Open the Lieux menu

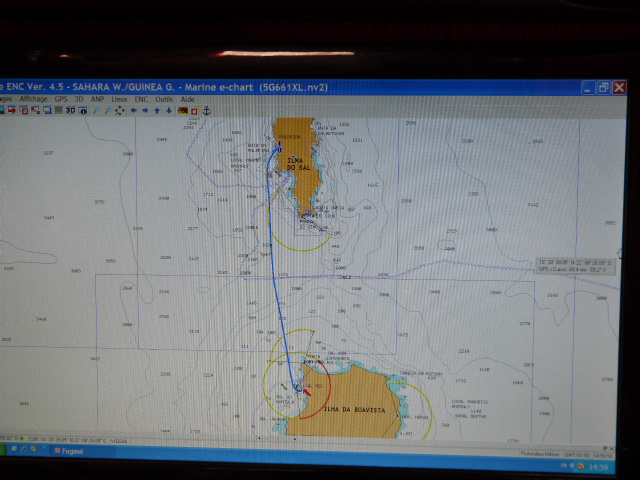119,99
